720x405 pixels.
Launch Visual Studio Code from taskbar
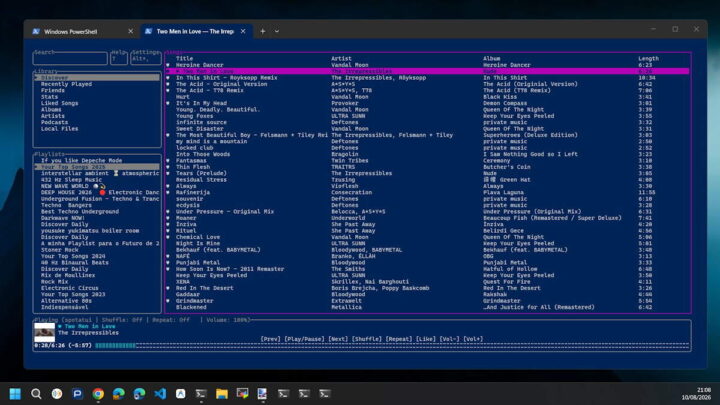160,394
